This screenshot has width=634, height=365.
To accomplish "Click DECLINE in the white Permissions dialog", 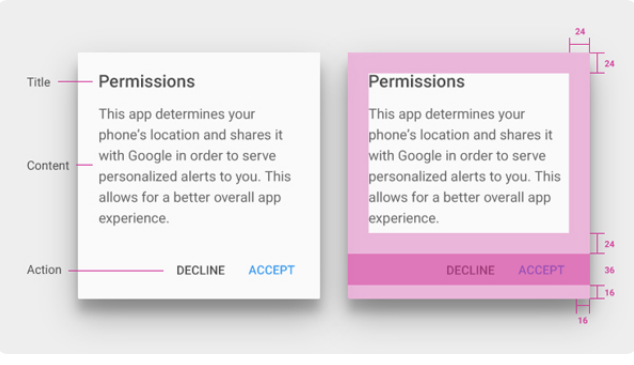I will 201,270.
